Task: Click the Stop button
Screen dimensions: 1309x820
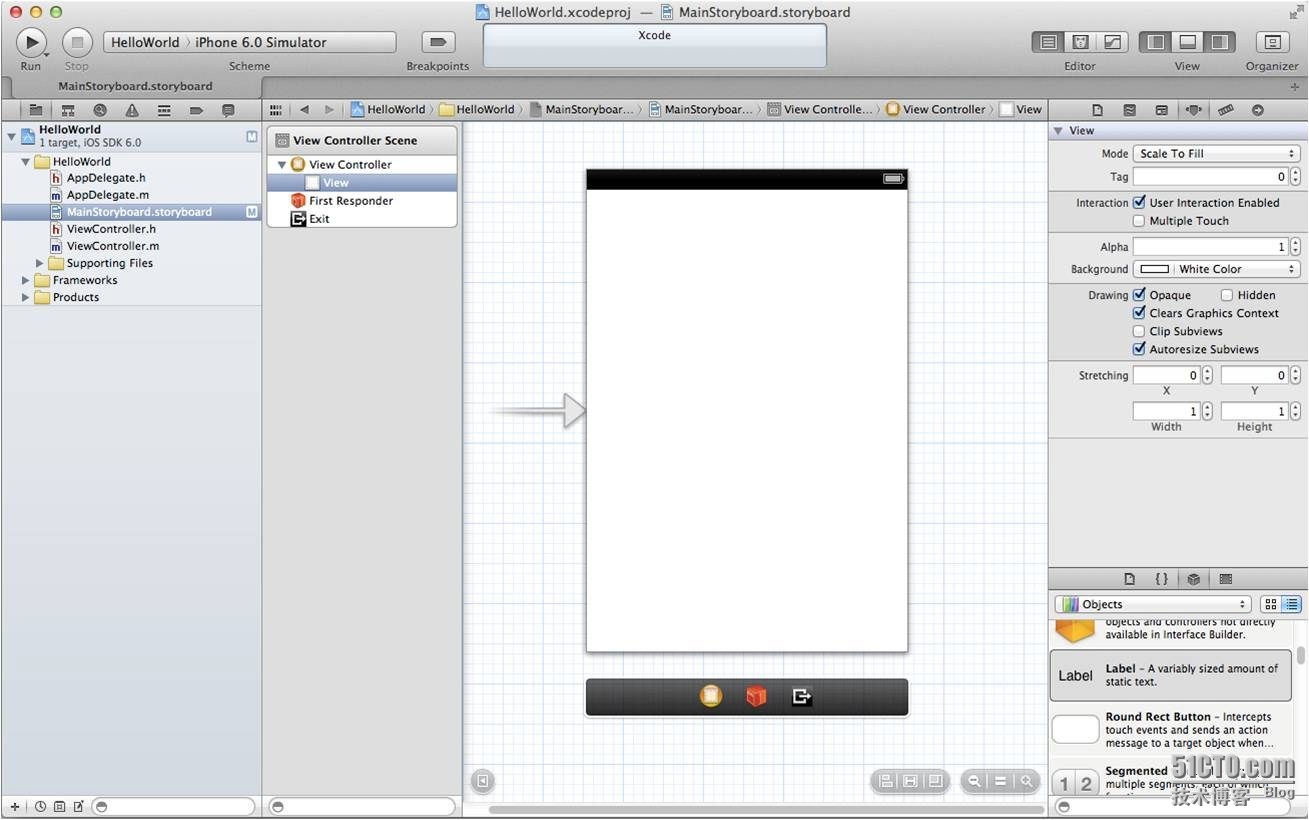Action: tap(77, 42)
